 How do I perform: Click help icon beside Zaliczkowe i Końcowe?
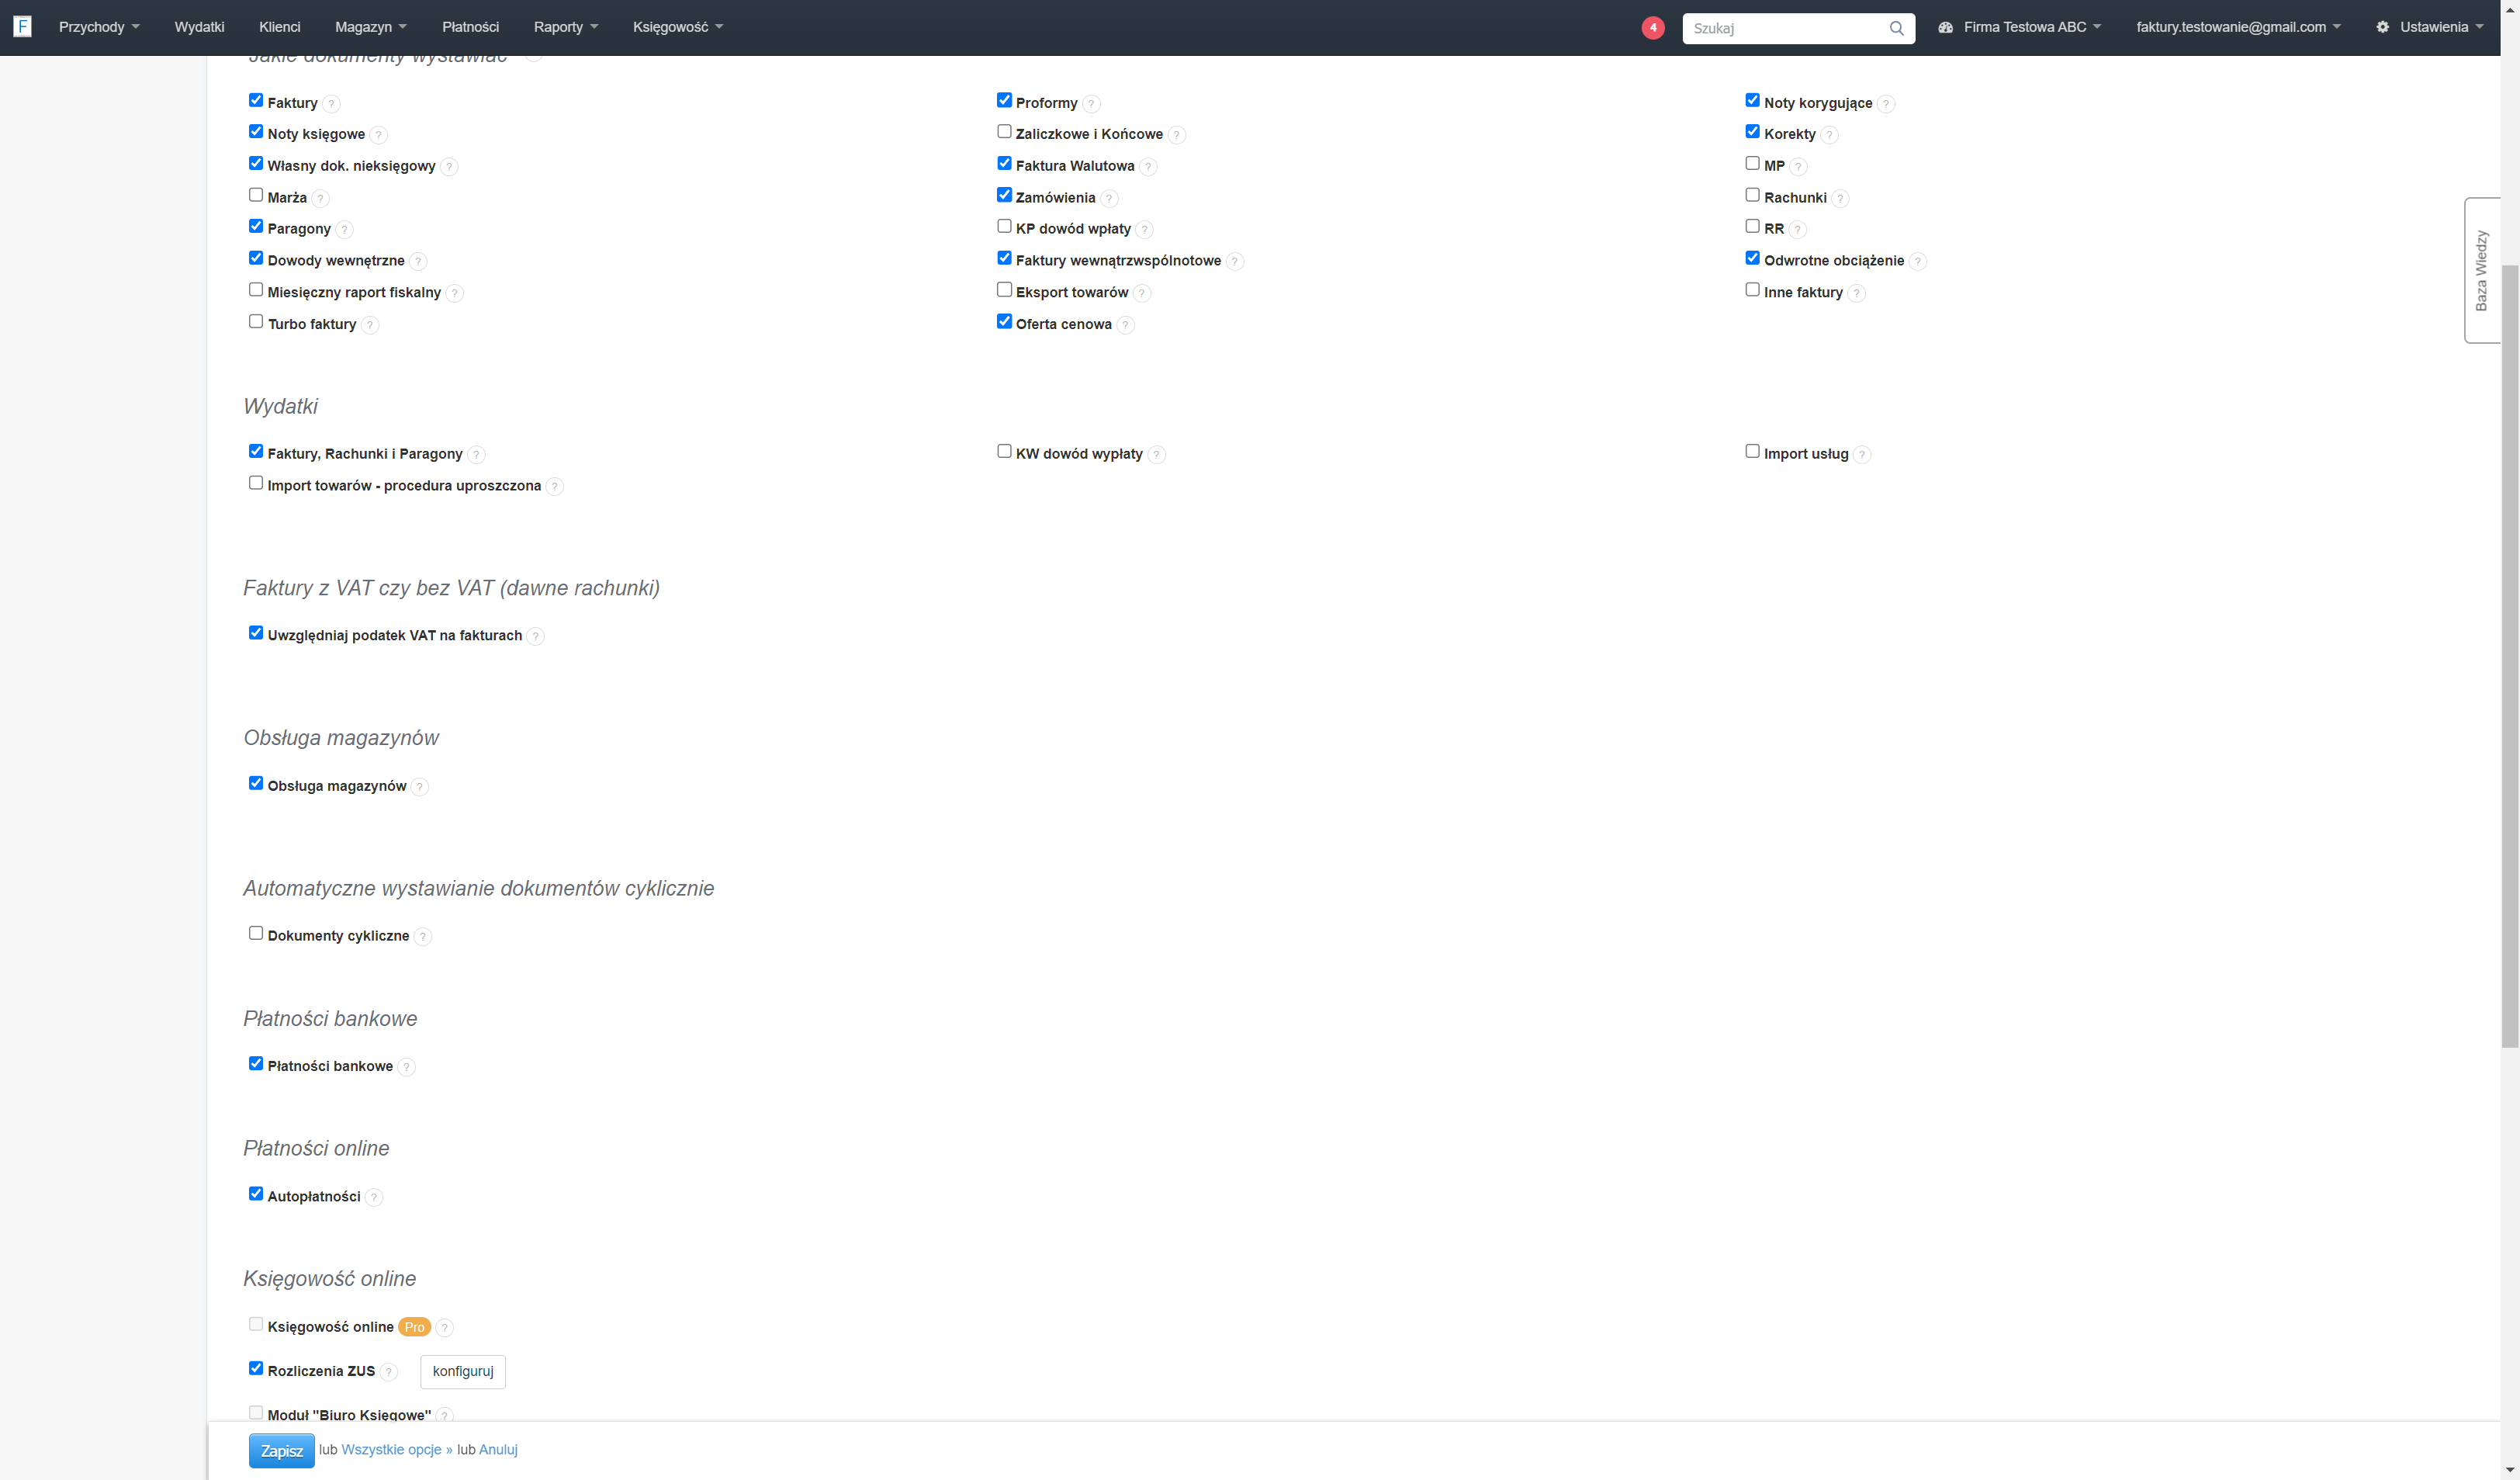[1177, 135]
